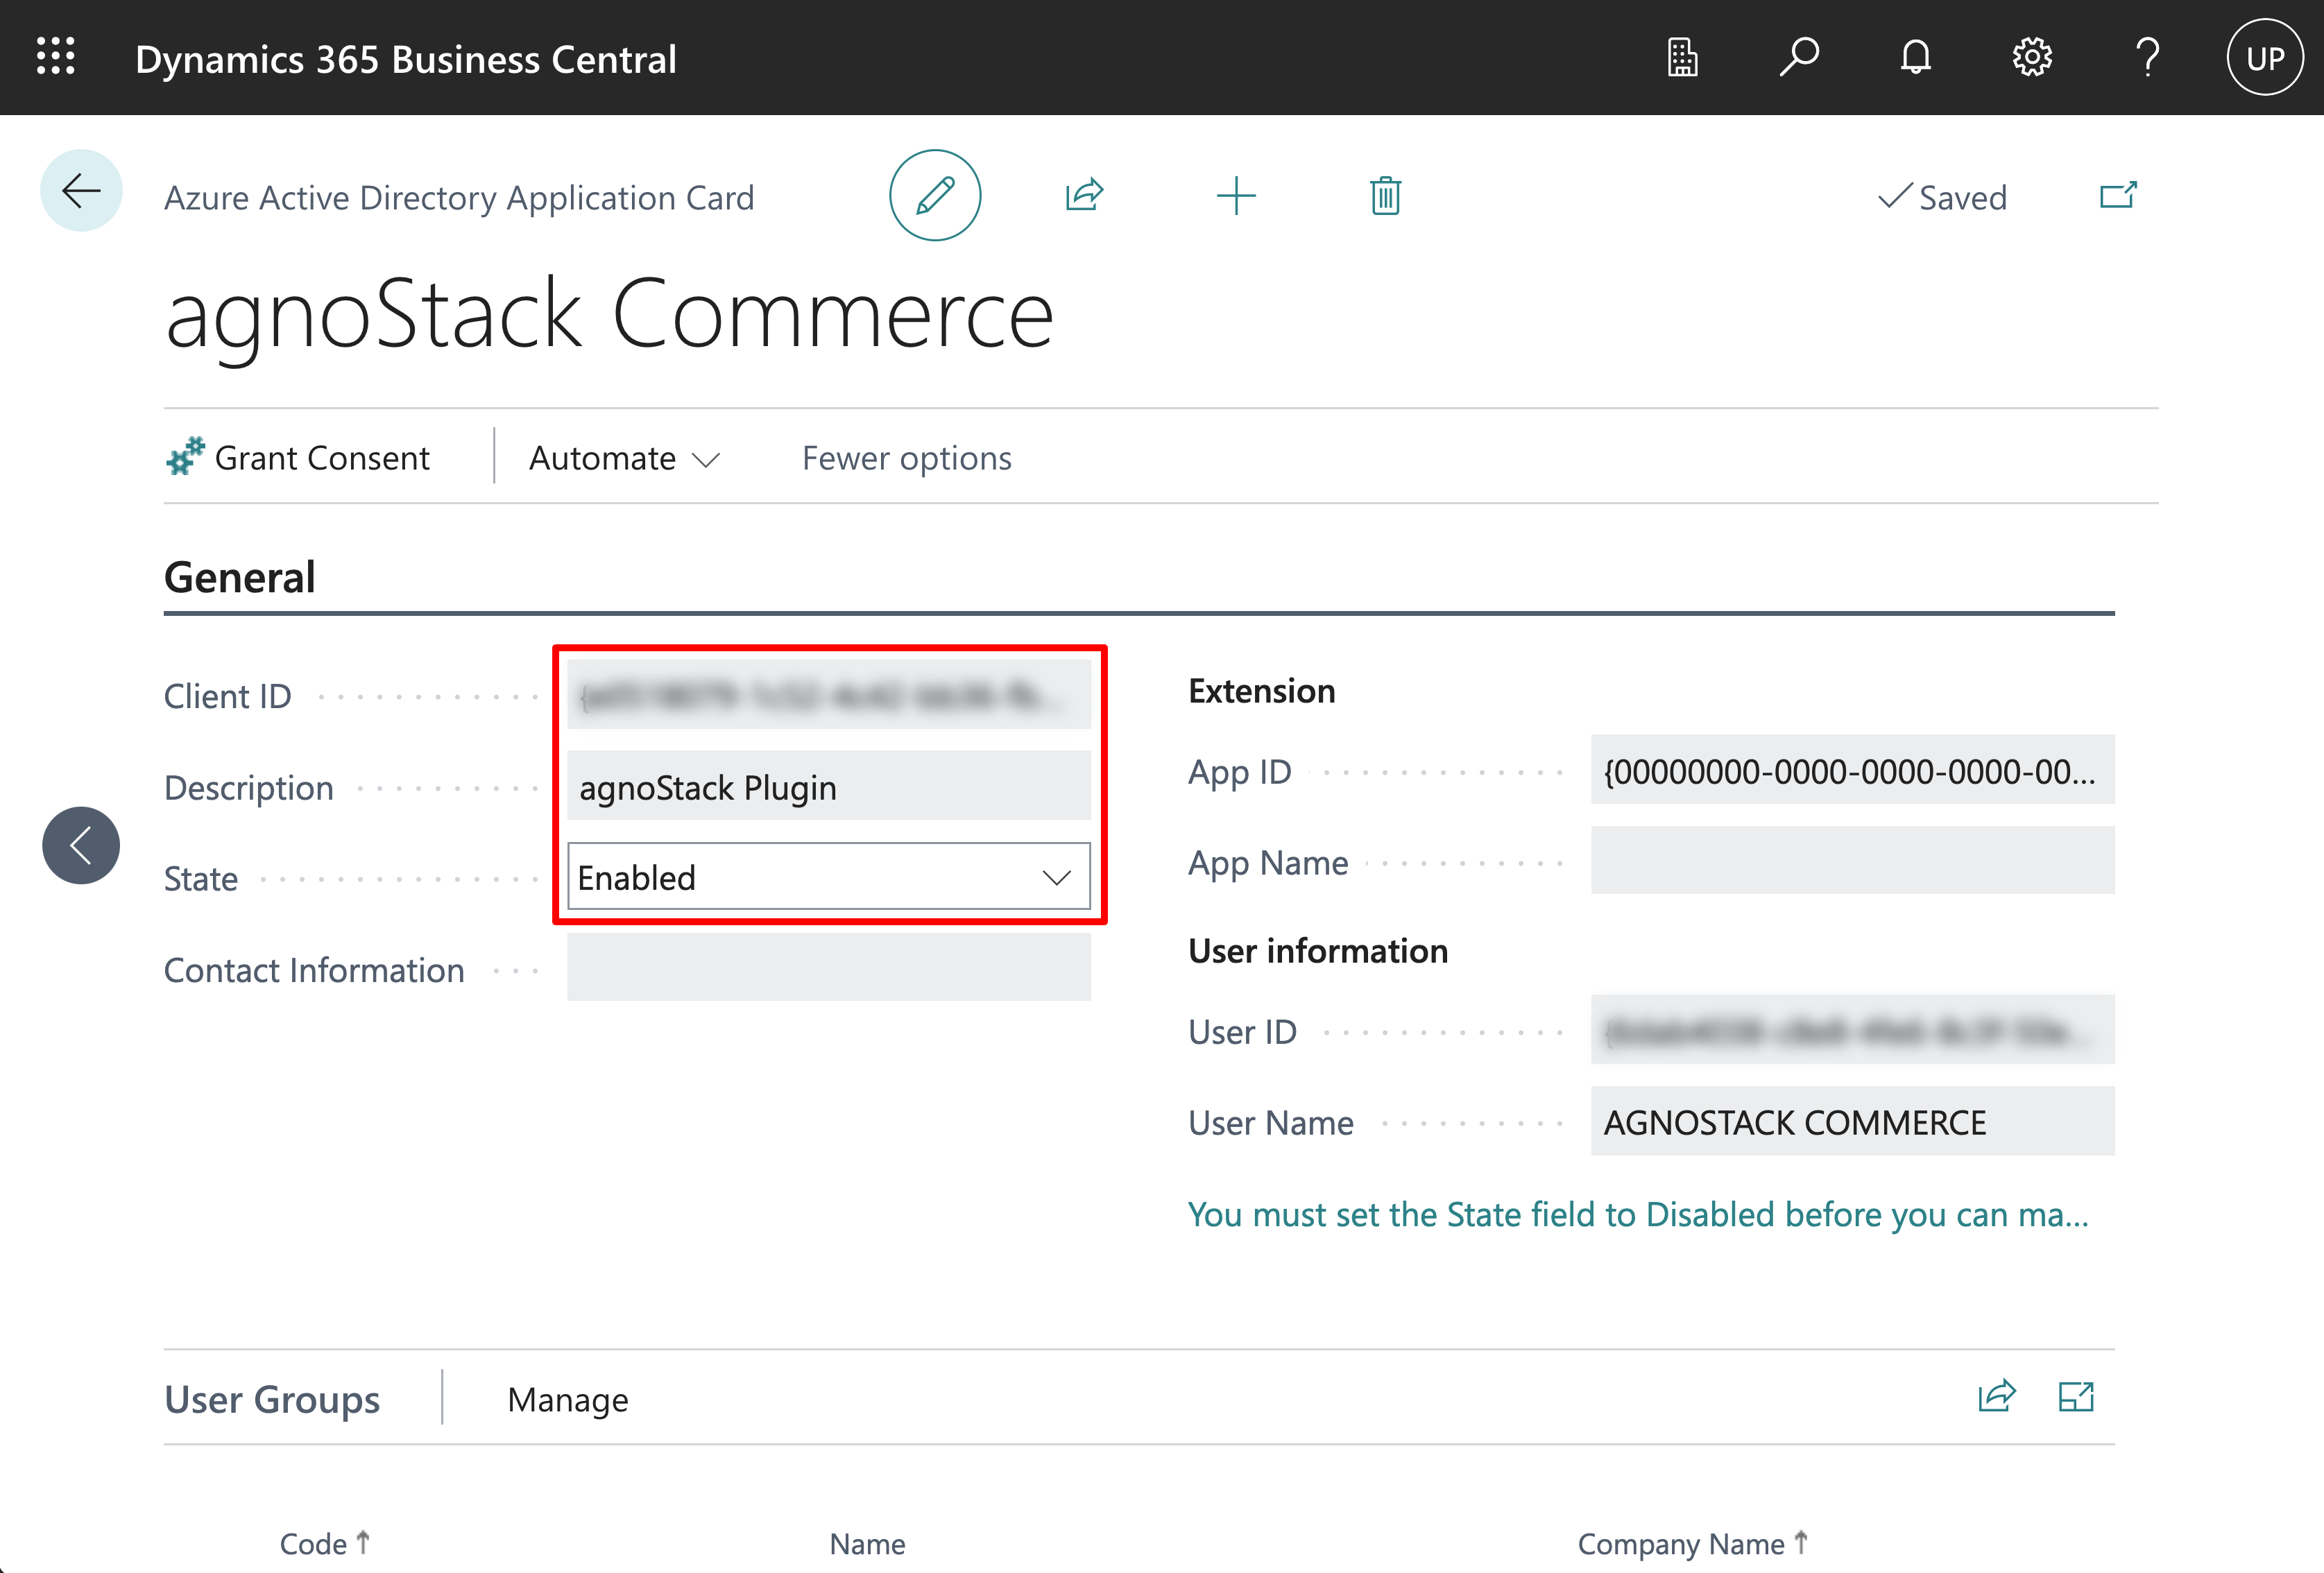Image resolution: width=2324 pixels, height=1573 pixels.
Task: Click the Saved status indicator
Action: click(x=1942, y=197)
